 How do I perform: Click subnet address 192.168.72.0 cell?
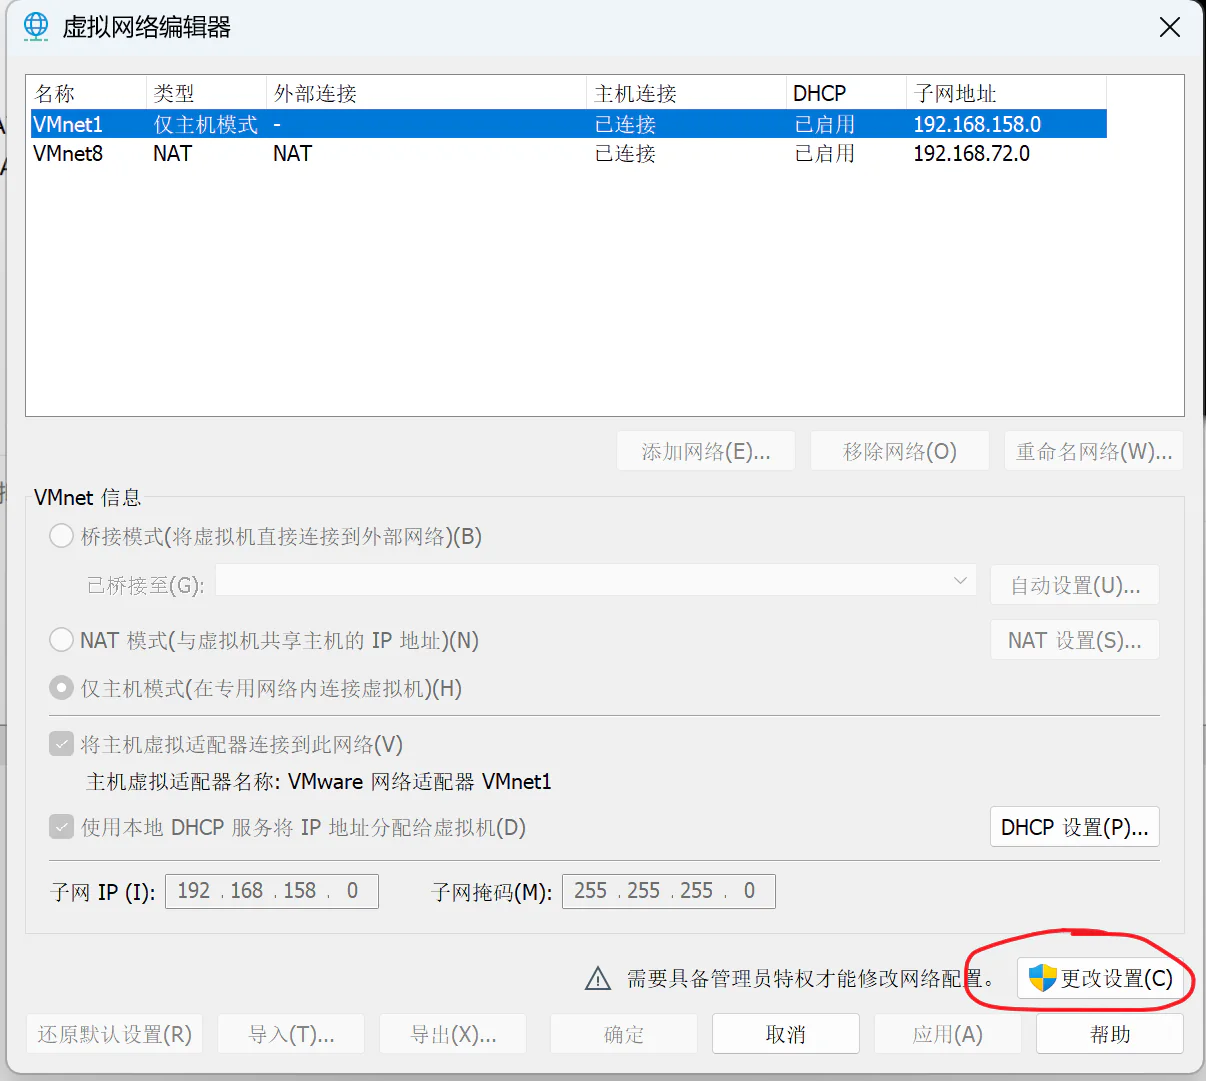click(971, 153)
